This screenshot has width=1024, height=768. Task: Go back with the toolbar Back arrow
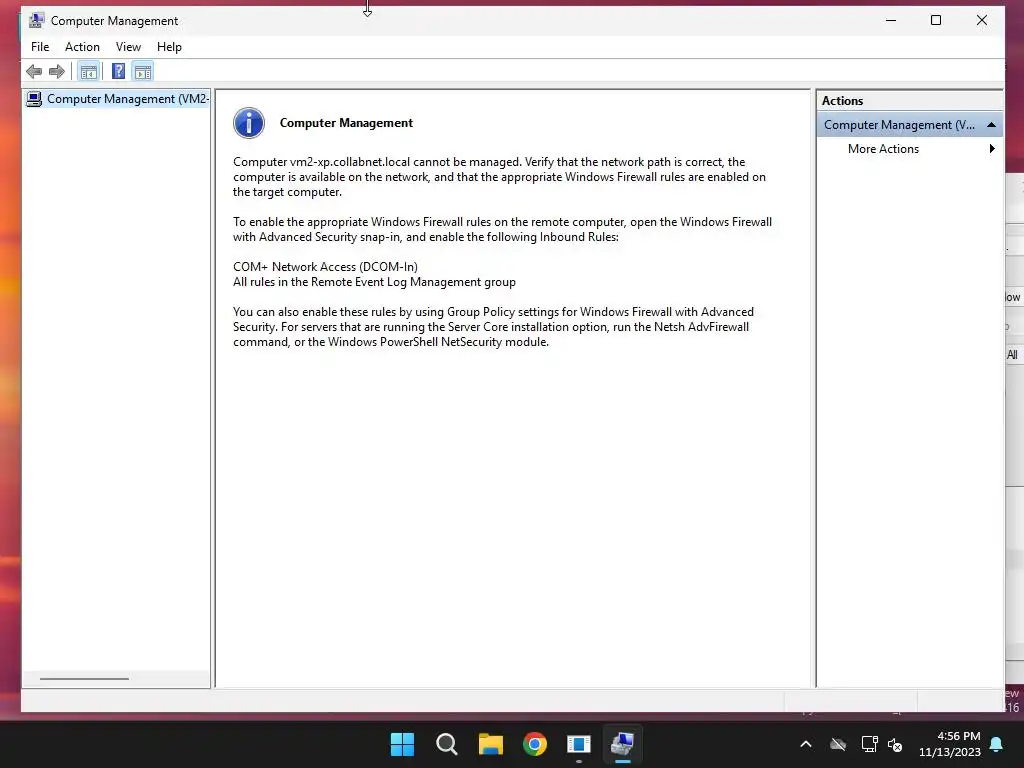(34, 72)
